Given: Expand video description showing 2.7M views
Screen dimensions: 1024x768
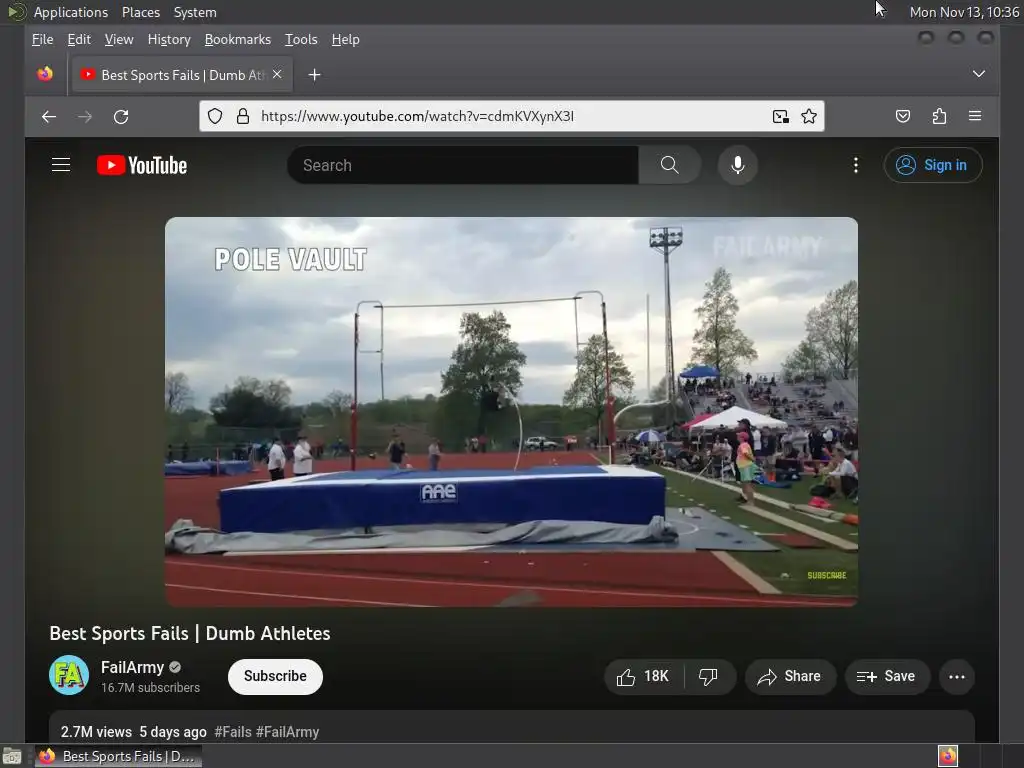Looking at the screenshot, I should pos(511,729).
